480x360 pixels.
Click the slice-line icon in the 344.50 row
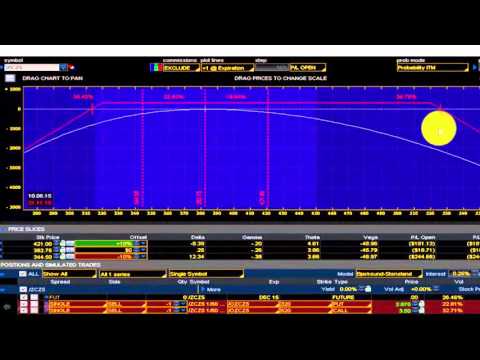tap(70, 256)
